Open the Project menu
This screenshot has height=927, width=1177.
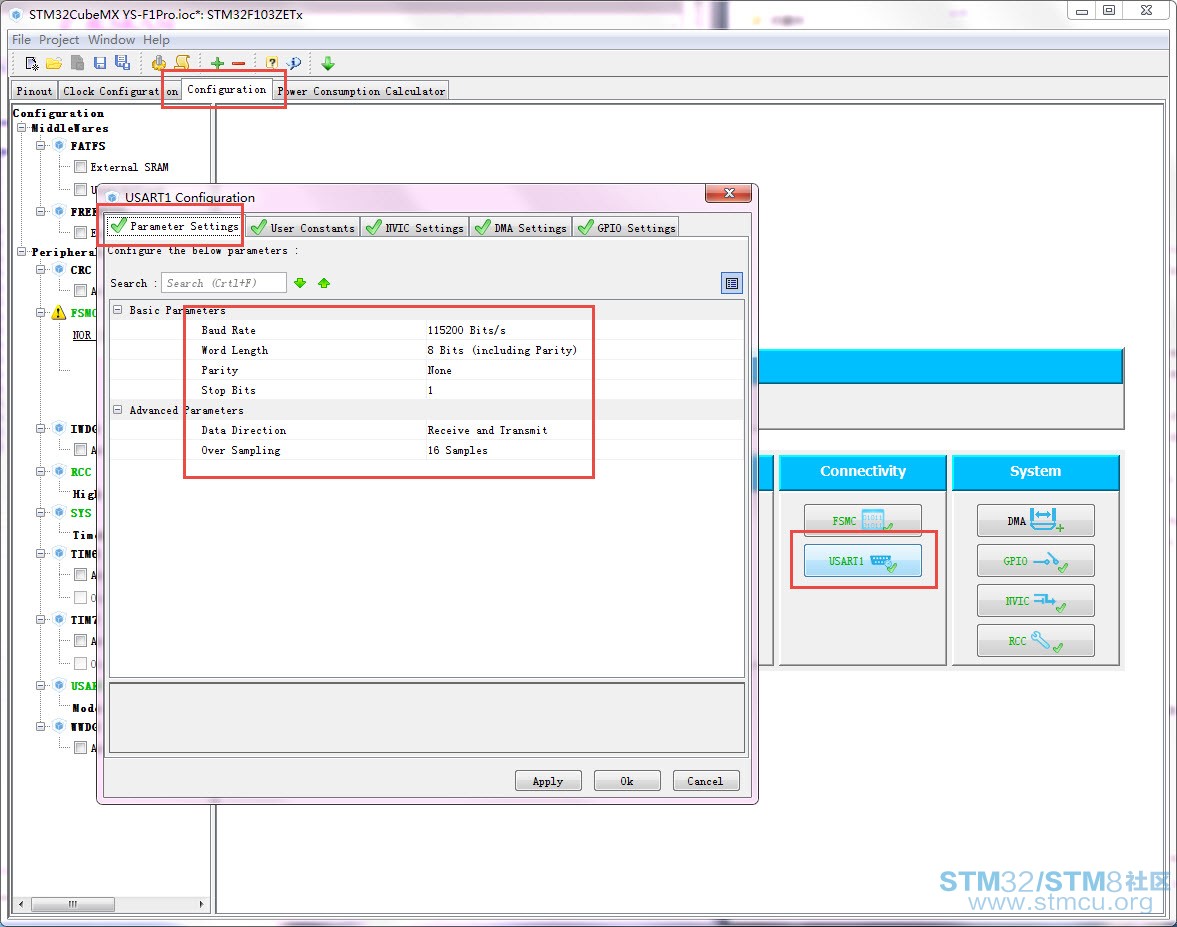(x=59, y=40)
